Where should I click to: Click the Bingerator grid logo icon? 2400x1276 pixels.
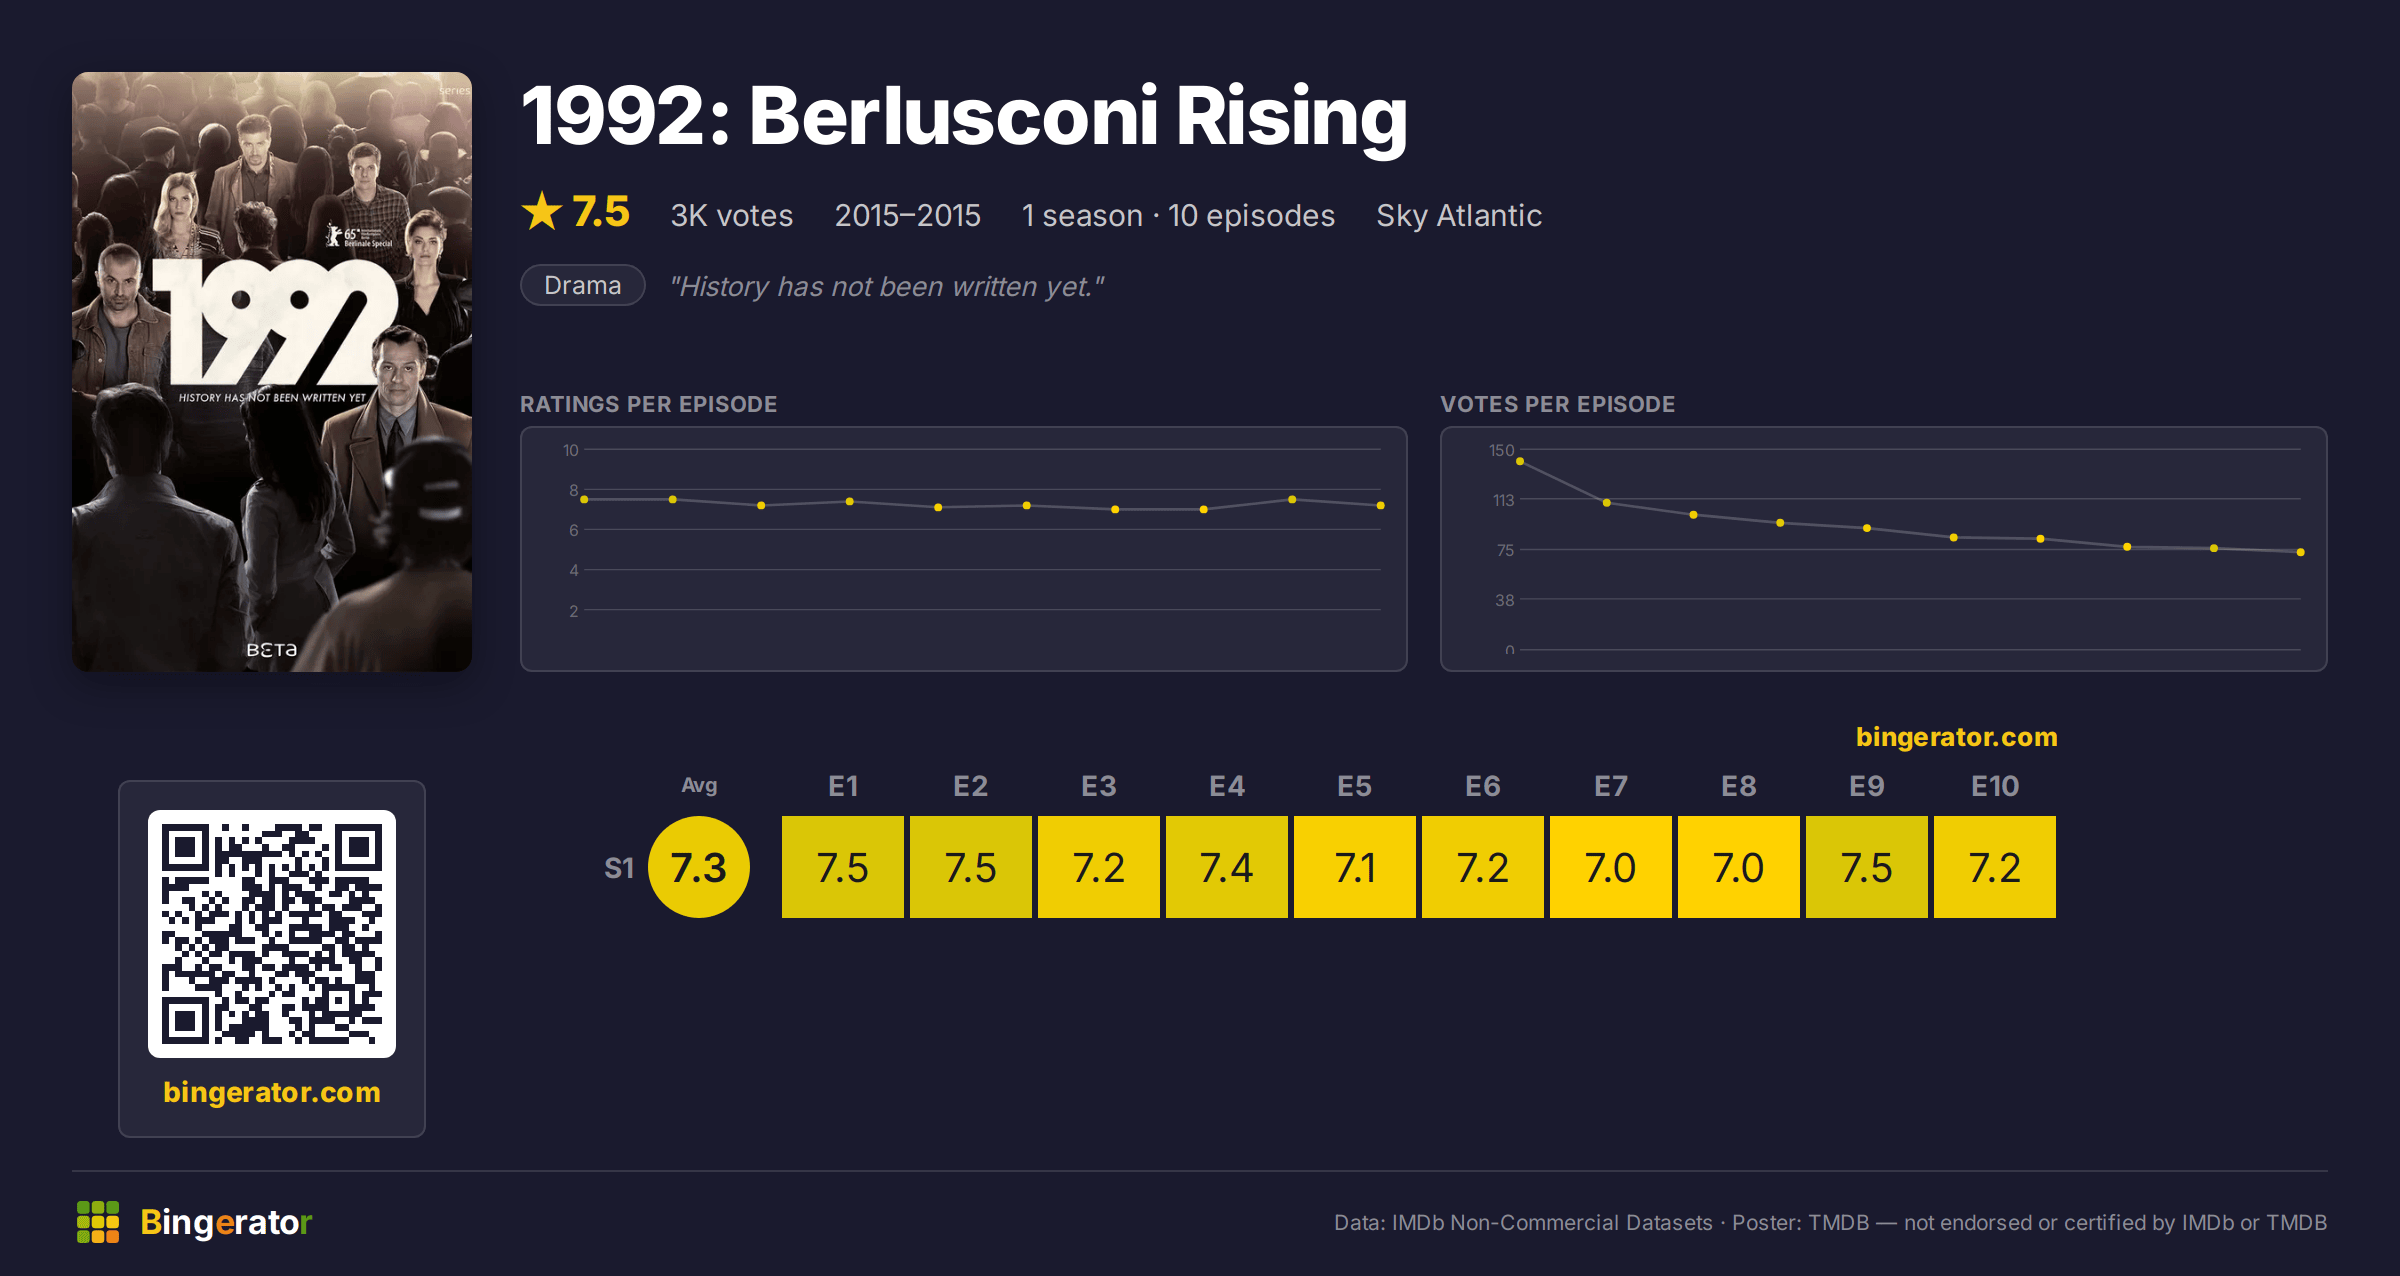click(x=98, y=1222)
